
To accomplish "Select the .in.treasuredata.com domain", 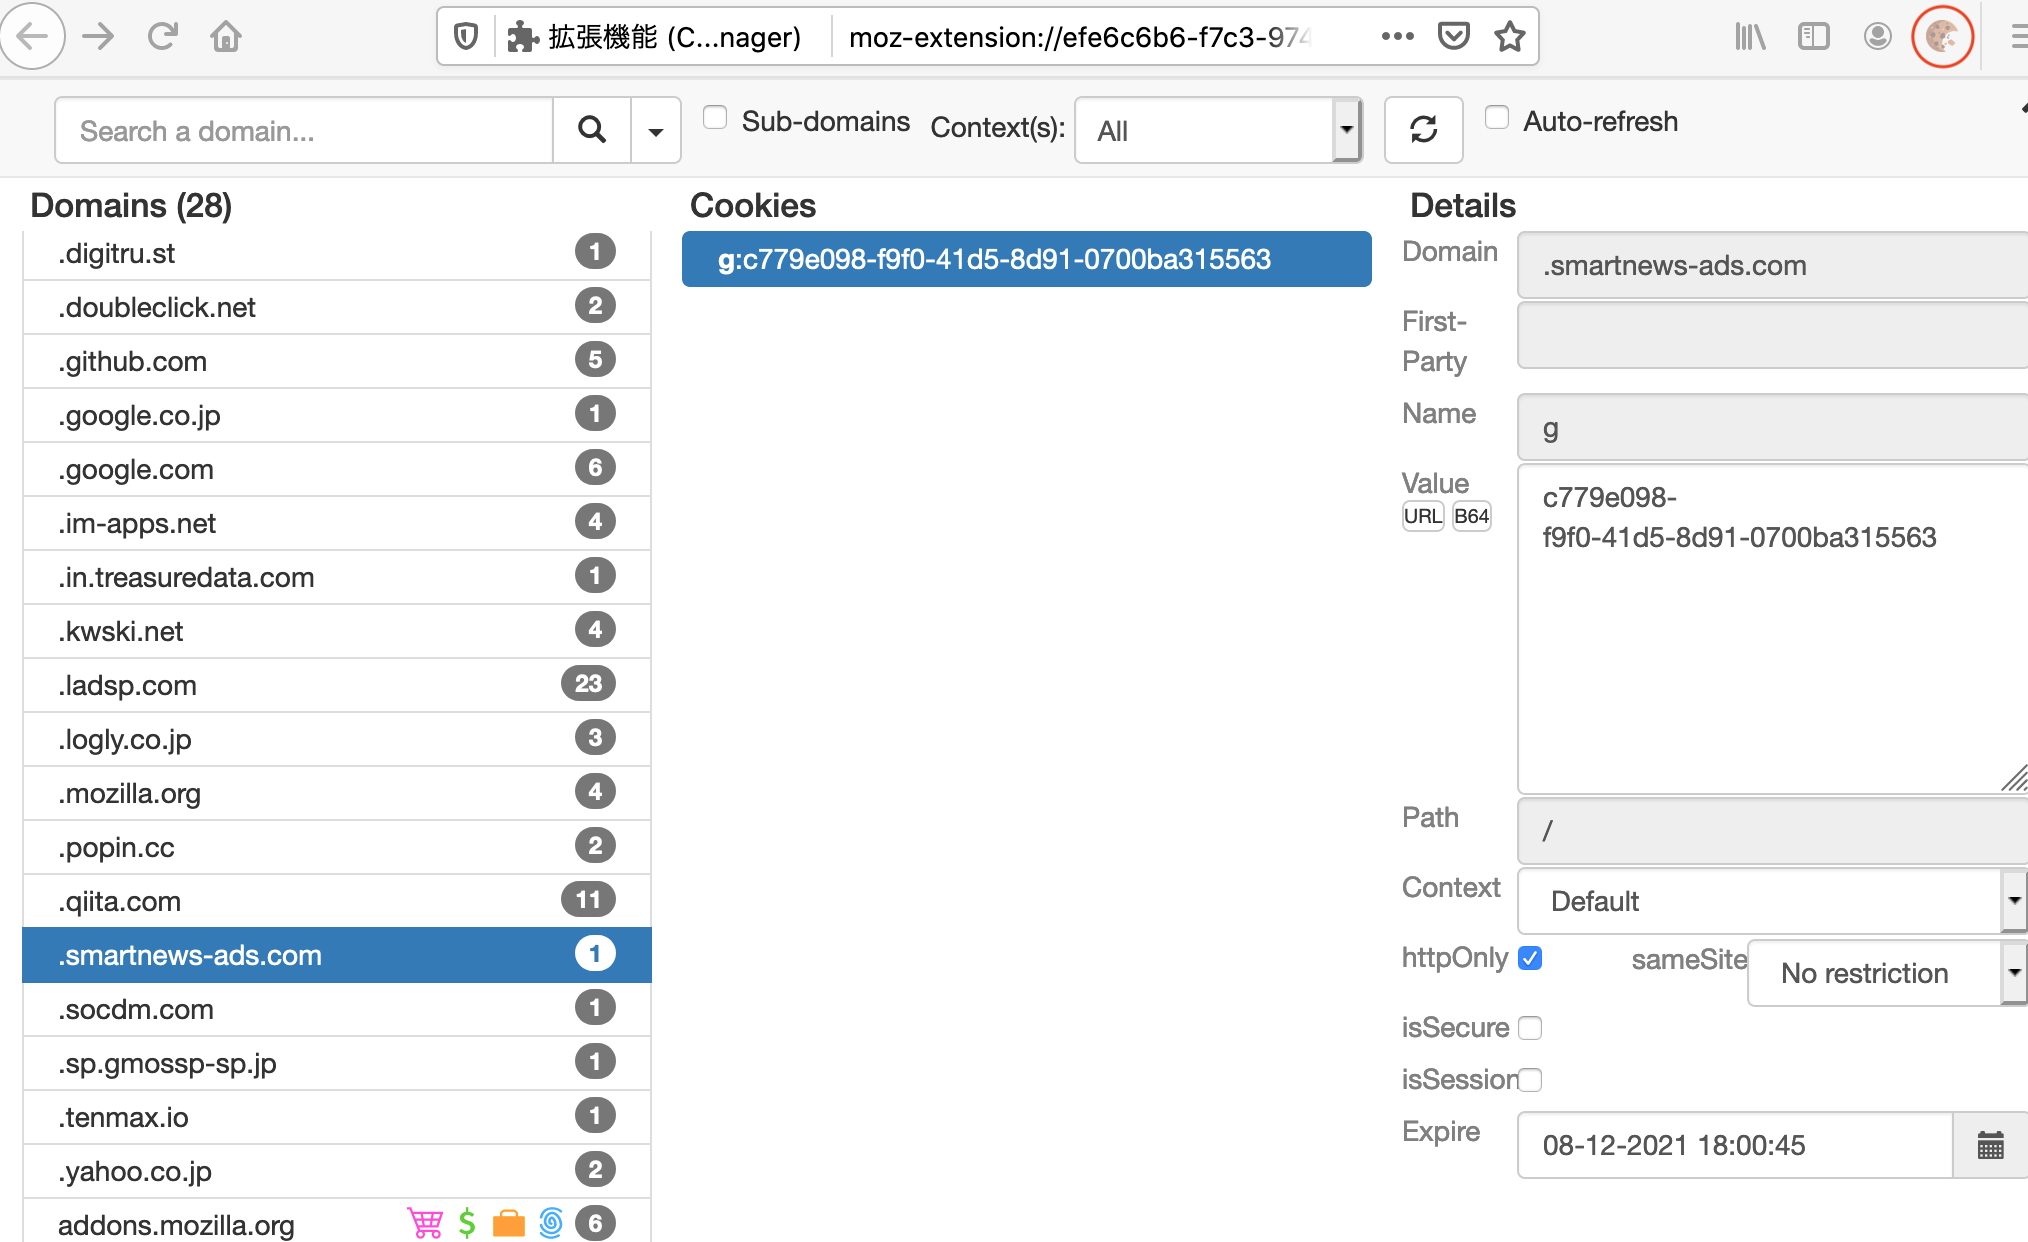I will (336, 577).
